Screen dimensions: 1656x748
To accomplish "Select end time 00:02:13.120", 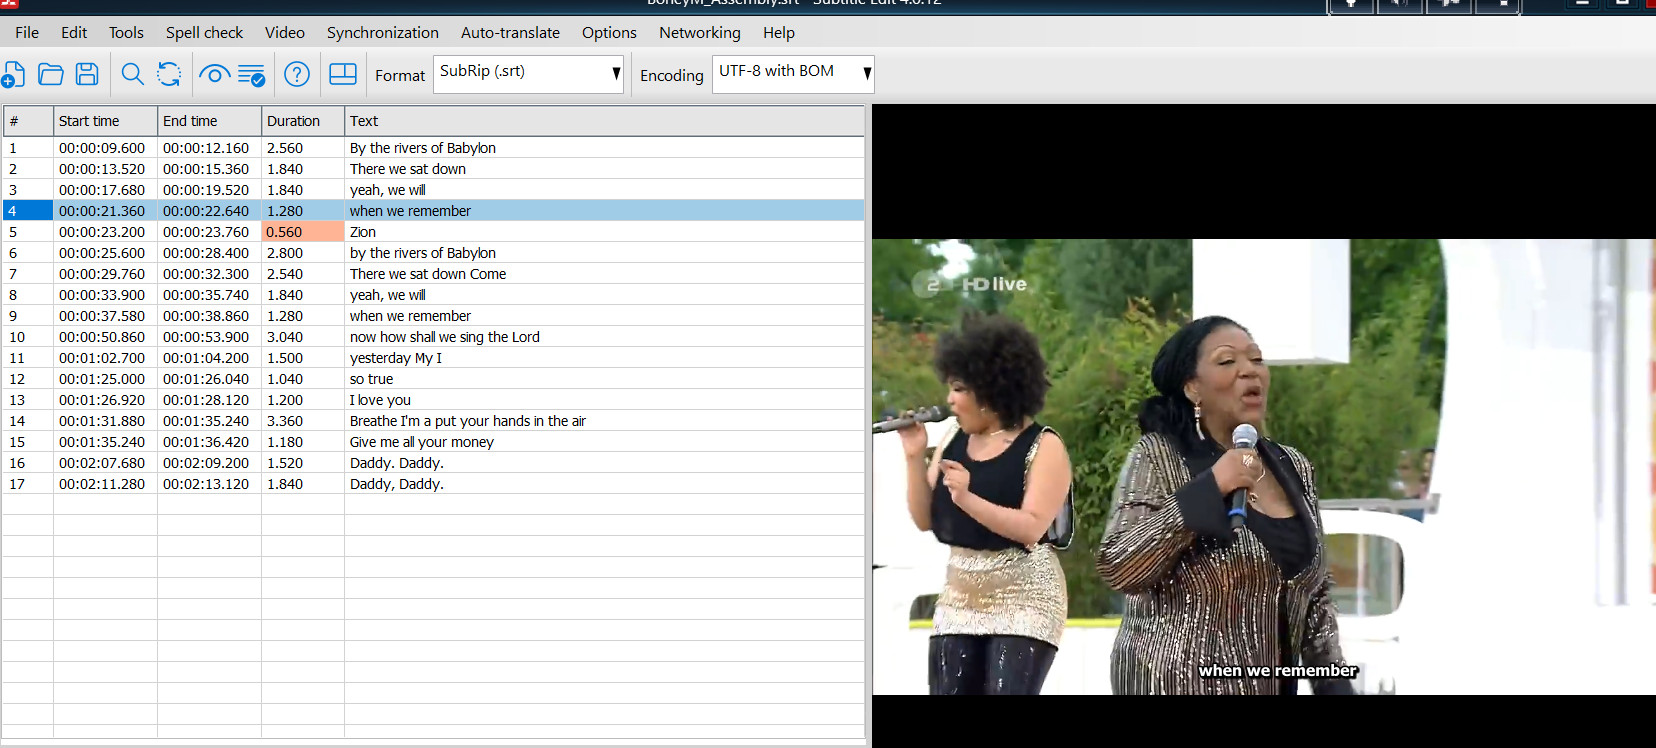I will coord(206,484).
